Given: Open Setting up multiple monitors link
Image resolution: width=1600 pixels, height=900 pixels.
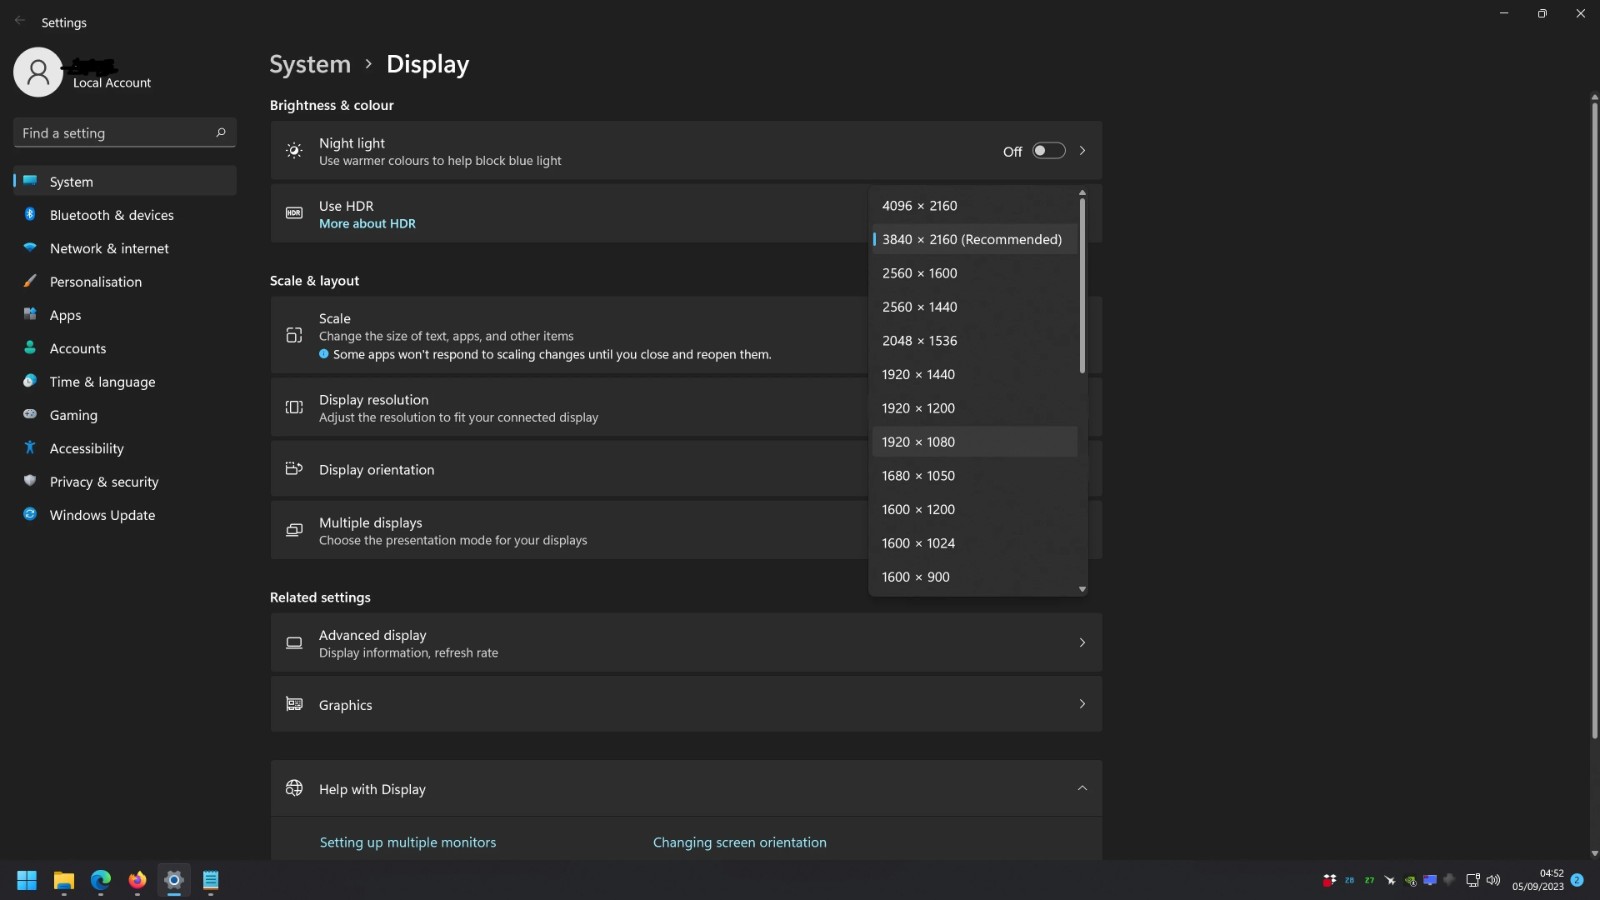Looking at the screenshot, I should coord(407,842).
